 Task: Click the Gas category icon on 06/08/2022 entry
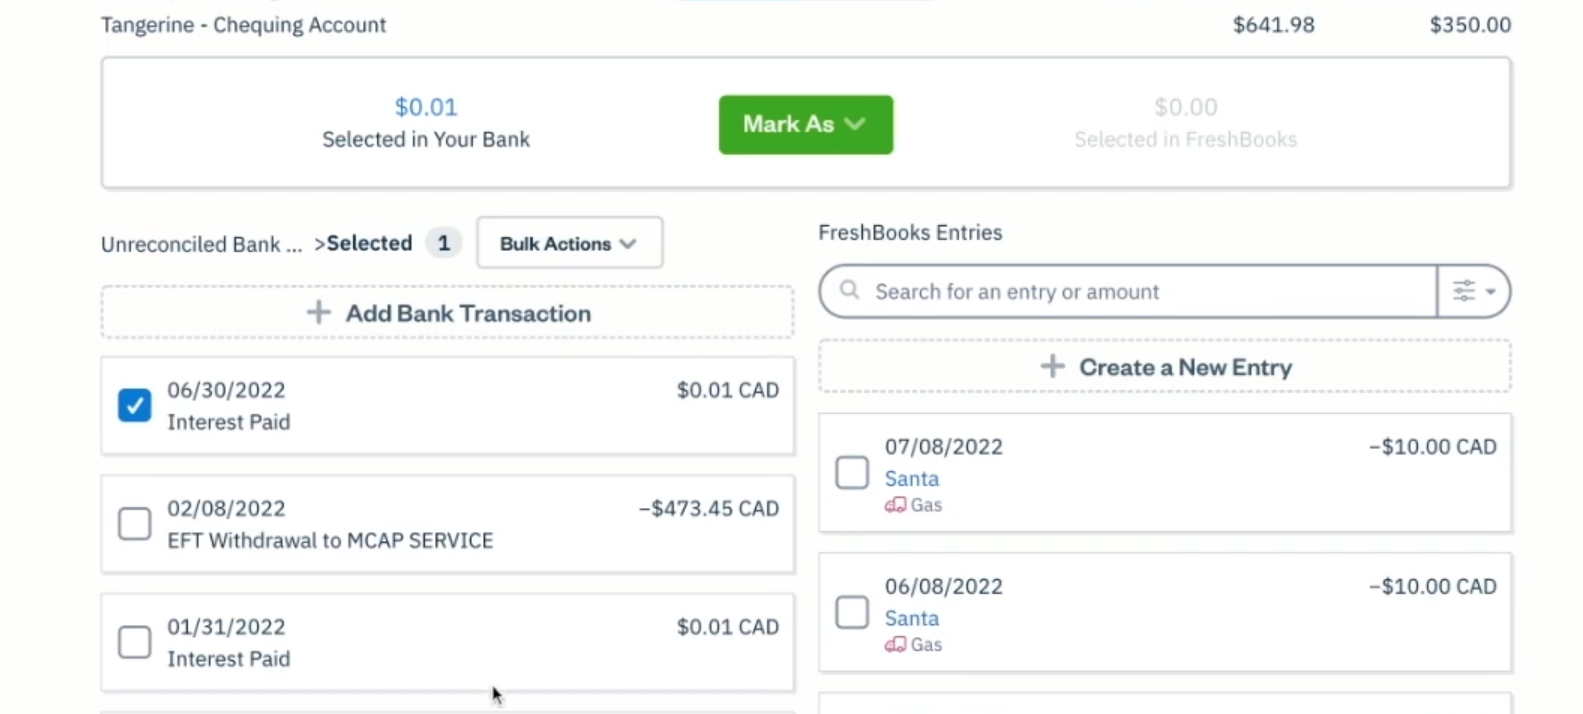coord(895,645)
